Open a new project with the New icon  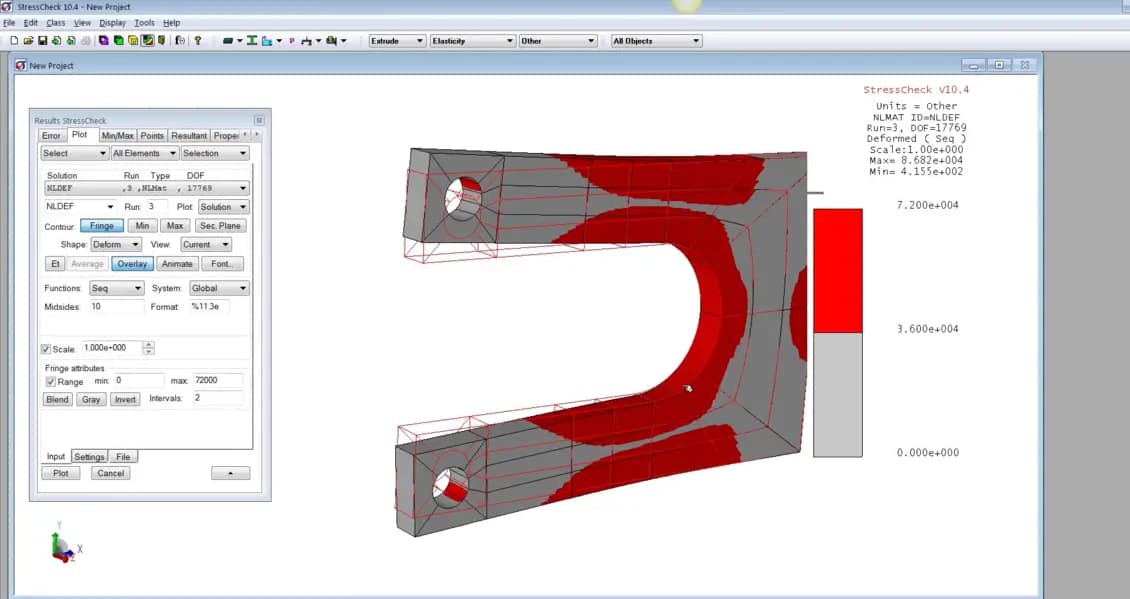coord(15,40)
